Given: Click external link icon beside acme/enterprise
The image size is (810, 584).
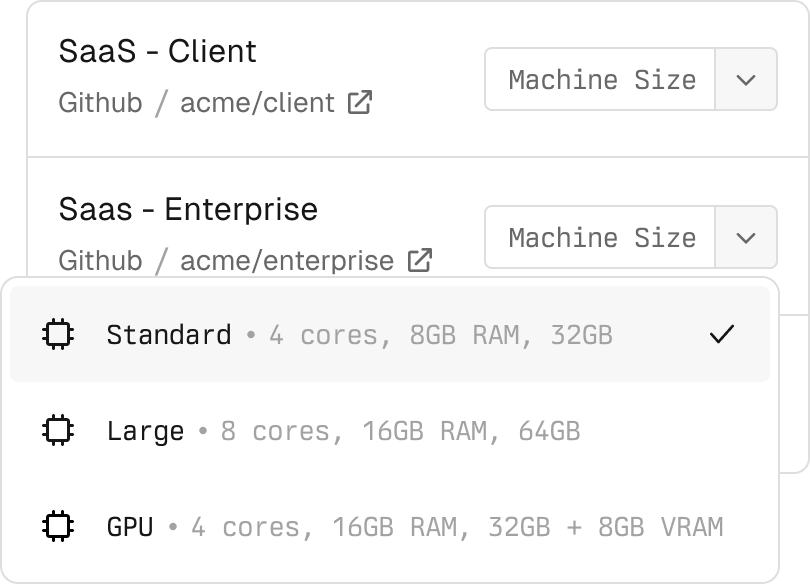Looking at the screenshot, I should [x=420, y=261].
